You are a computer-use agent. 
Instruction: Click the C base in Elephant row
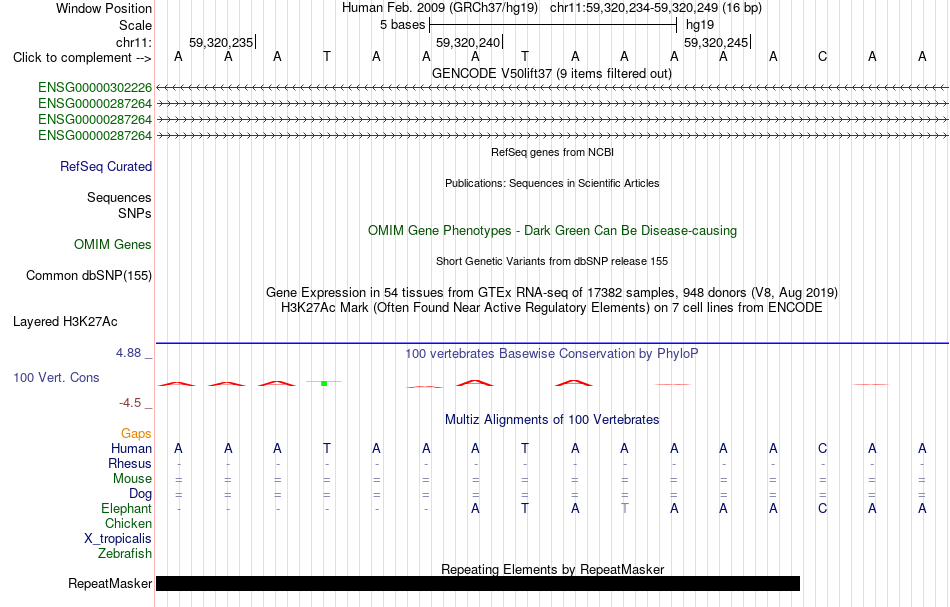click(x=822, y=508)
